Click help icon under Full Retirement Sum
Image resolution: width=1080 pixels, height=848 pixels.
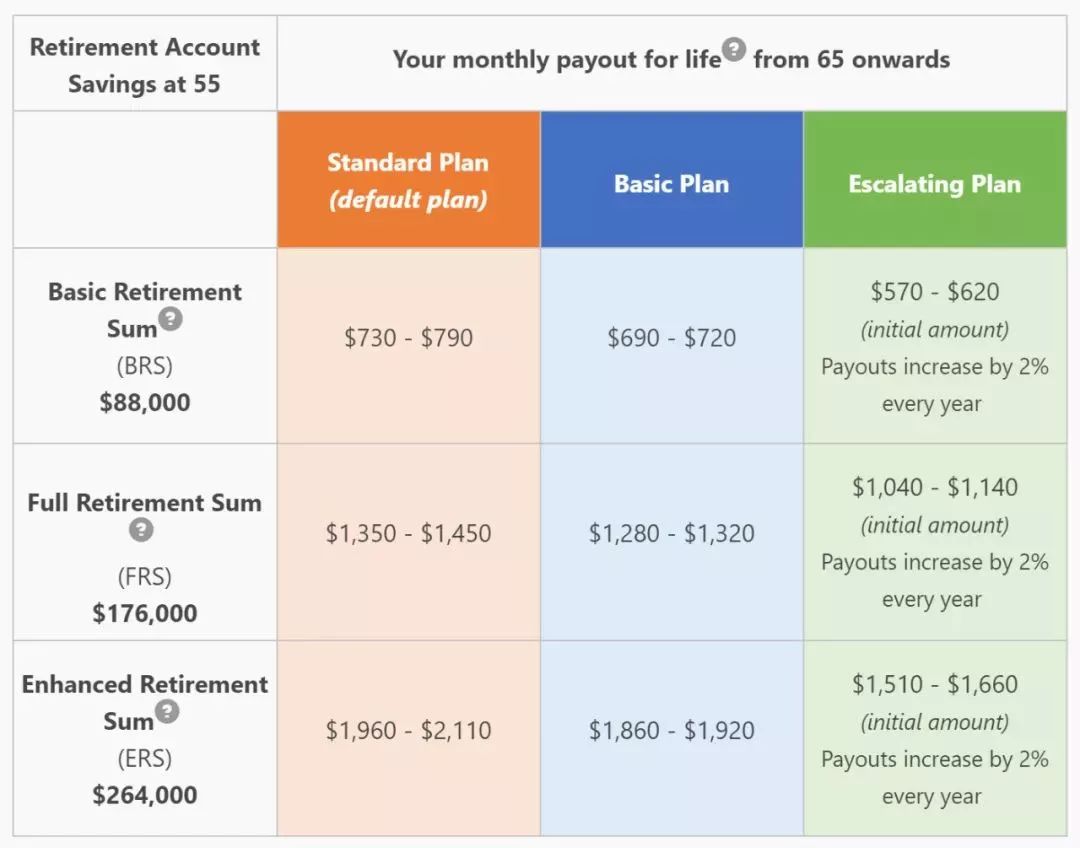(142, 530)
